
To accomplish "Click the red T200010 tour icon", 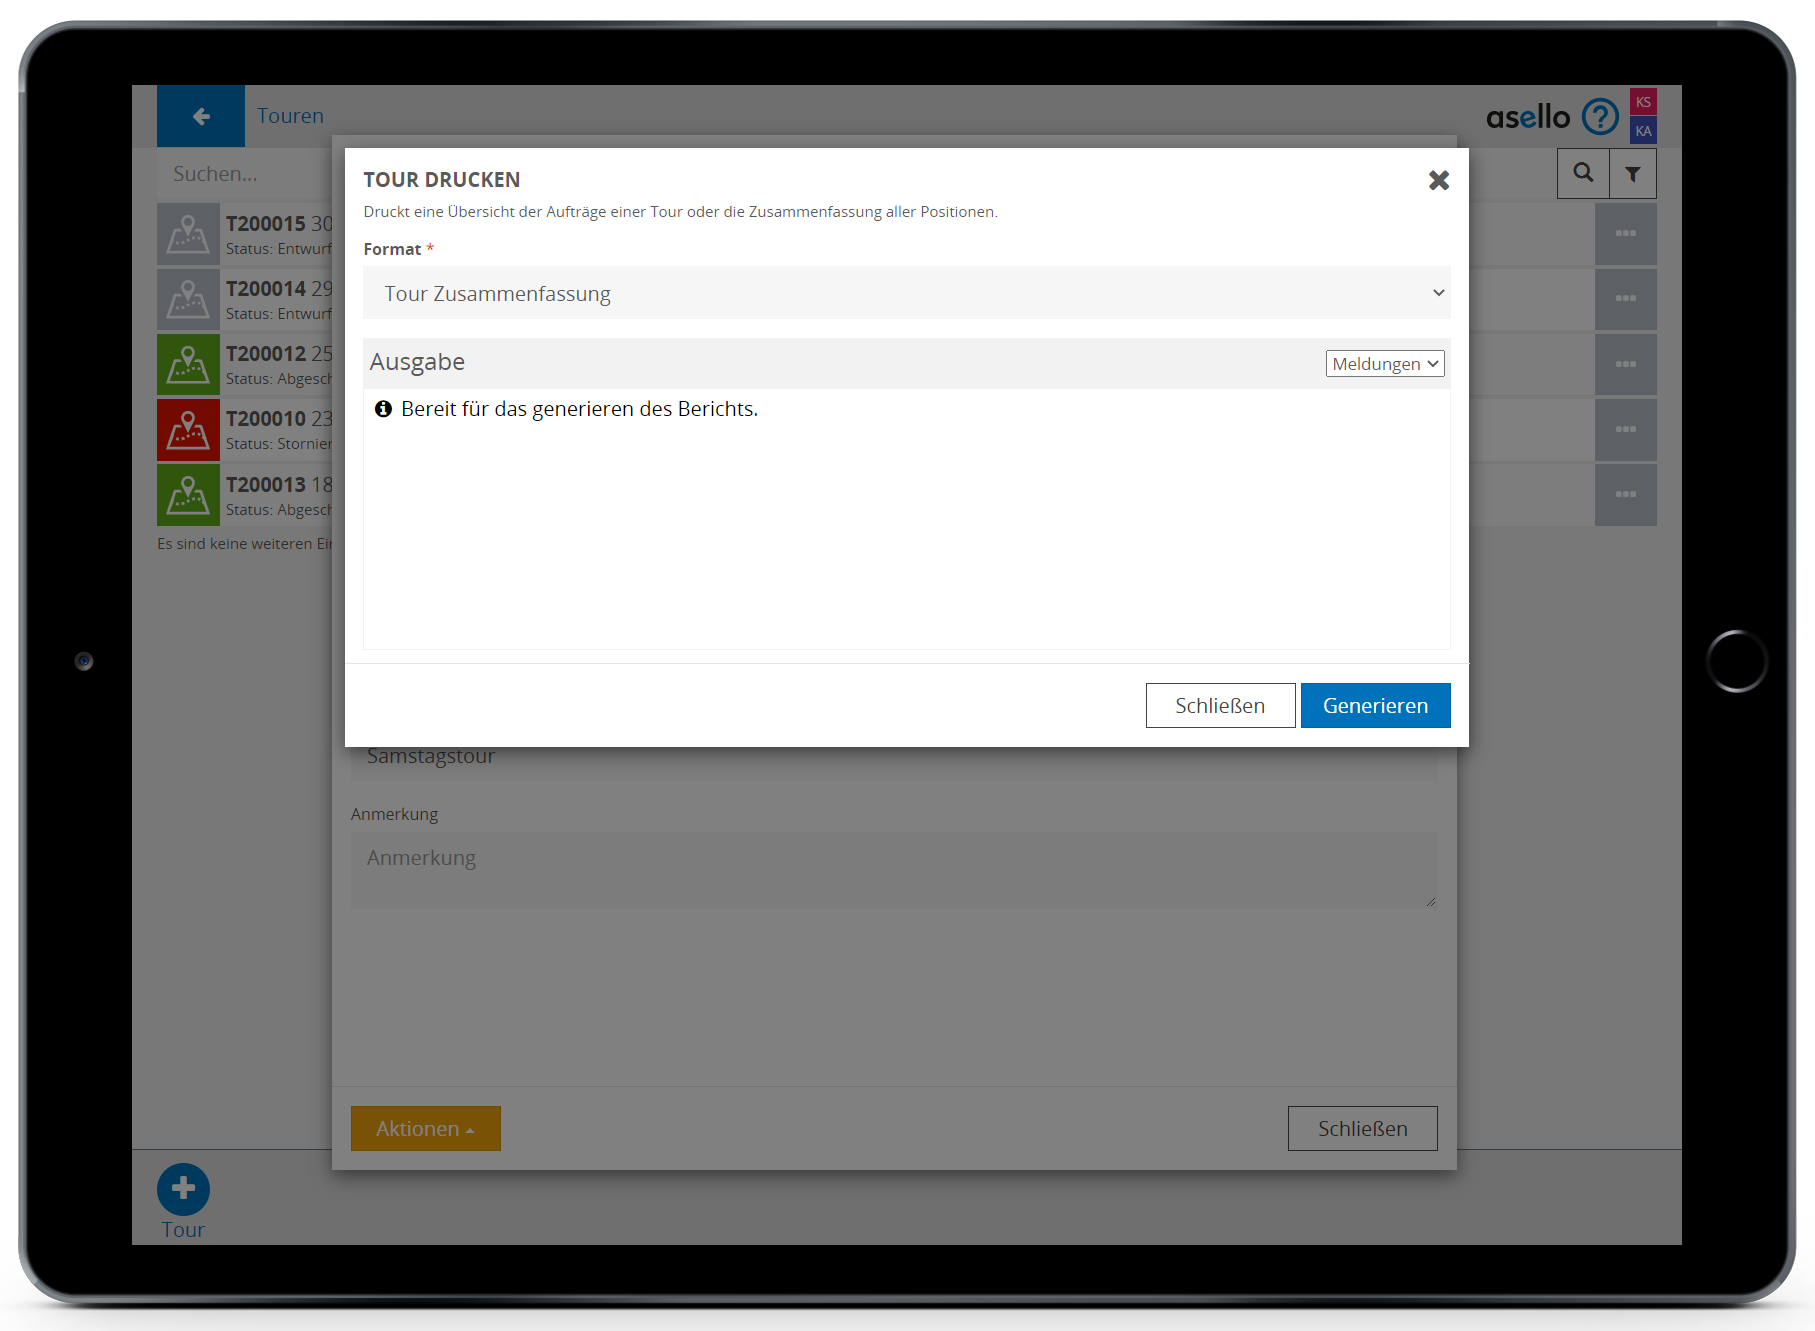I will click(x=188, y=430).
